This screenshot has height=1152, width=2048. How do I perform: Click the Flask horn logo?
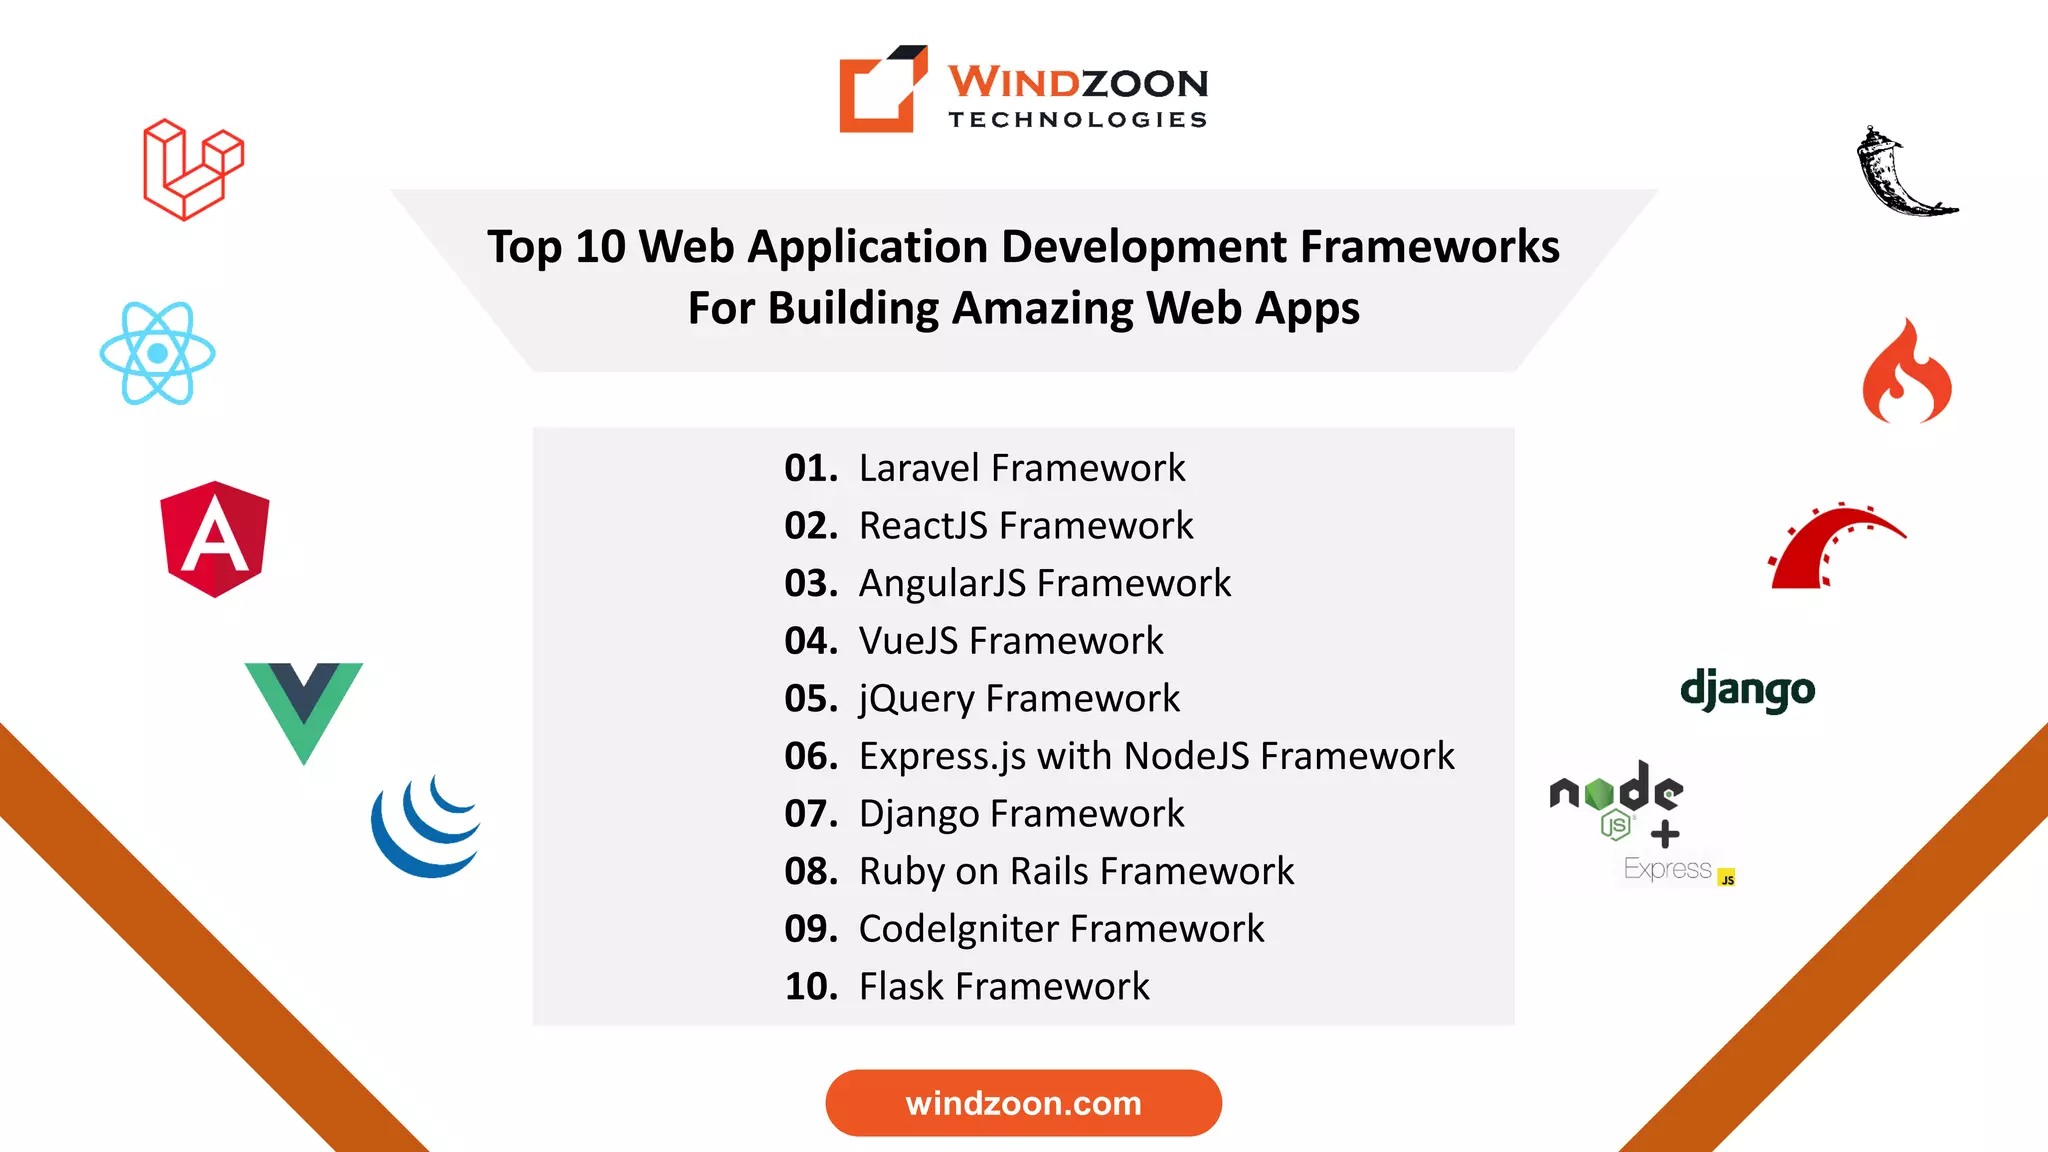click(x=1903, y=172)
